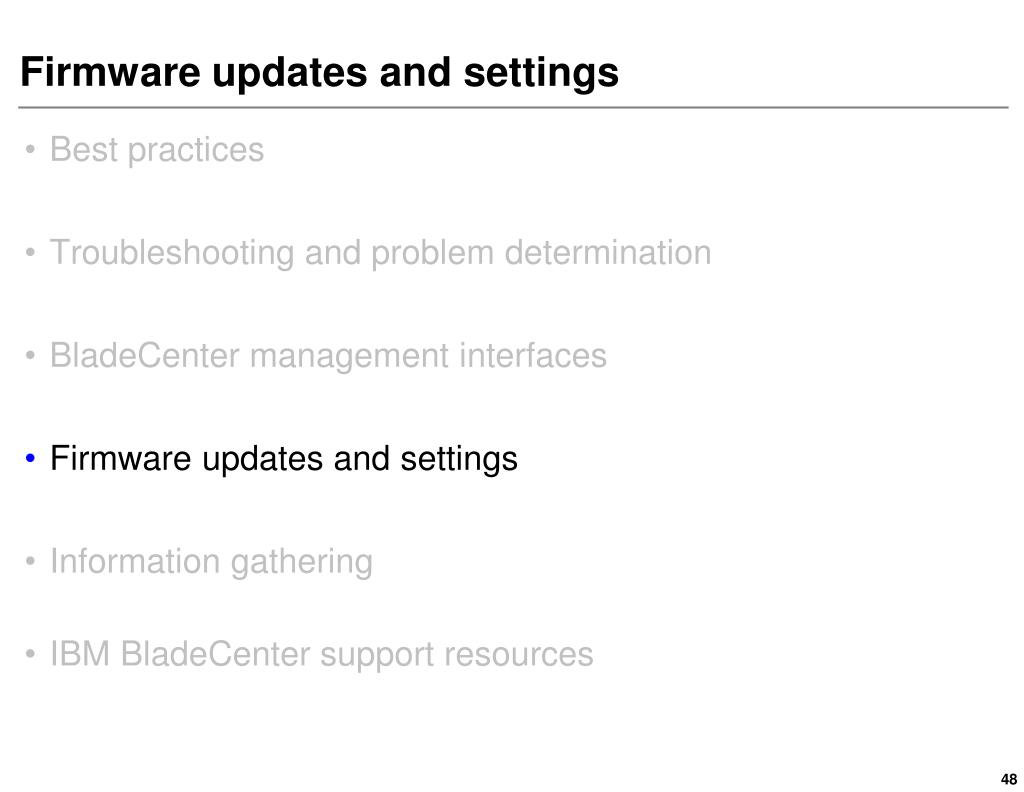1024x792 pixels.
Task: Click the slide title 'Firmware updates and settings'
Action: [319, 72]
